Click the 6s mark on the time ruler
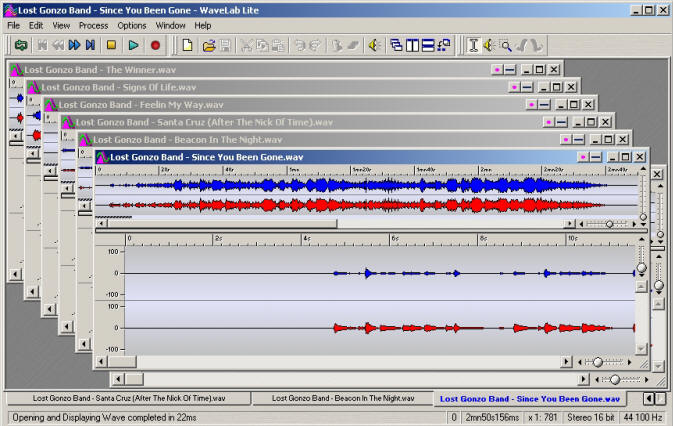 tap(395, 238)
